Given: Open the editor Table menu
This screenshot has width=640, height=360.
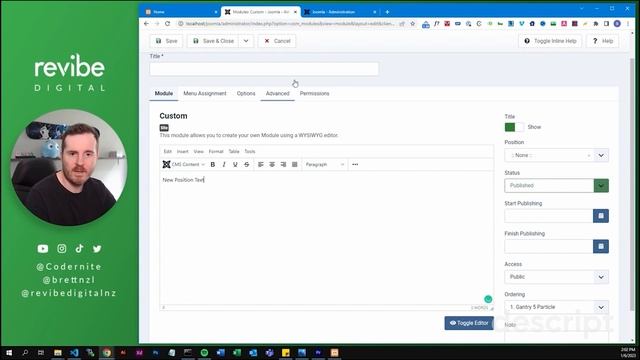Looking at the screenshot, I should 234,151.
